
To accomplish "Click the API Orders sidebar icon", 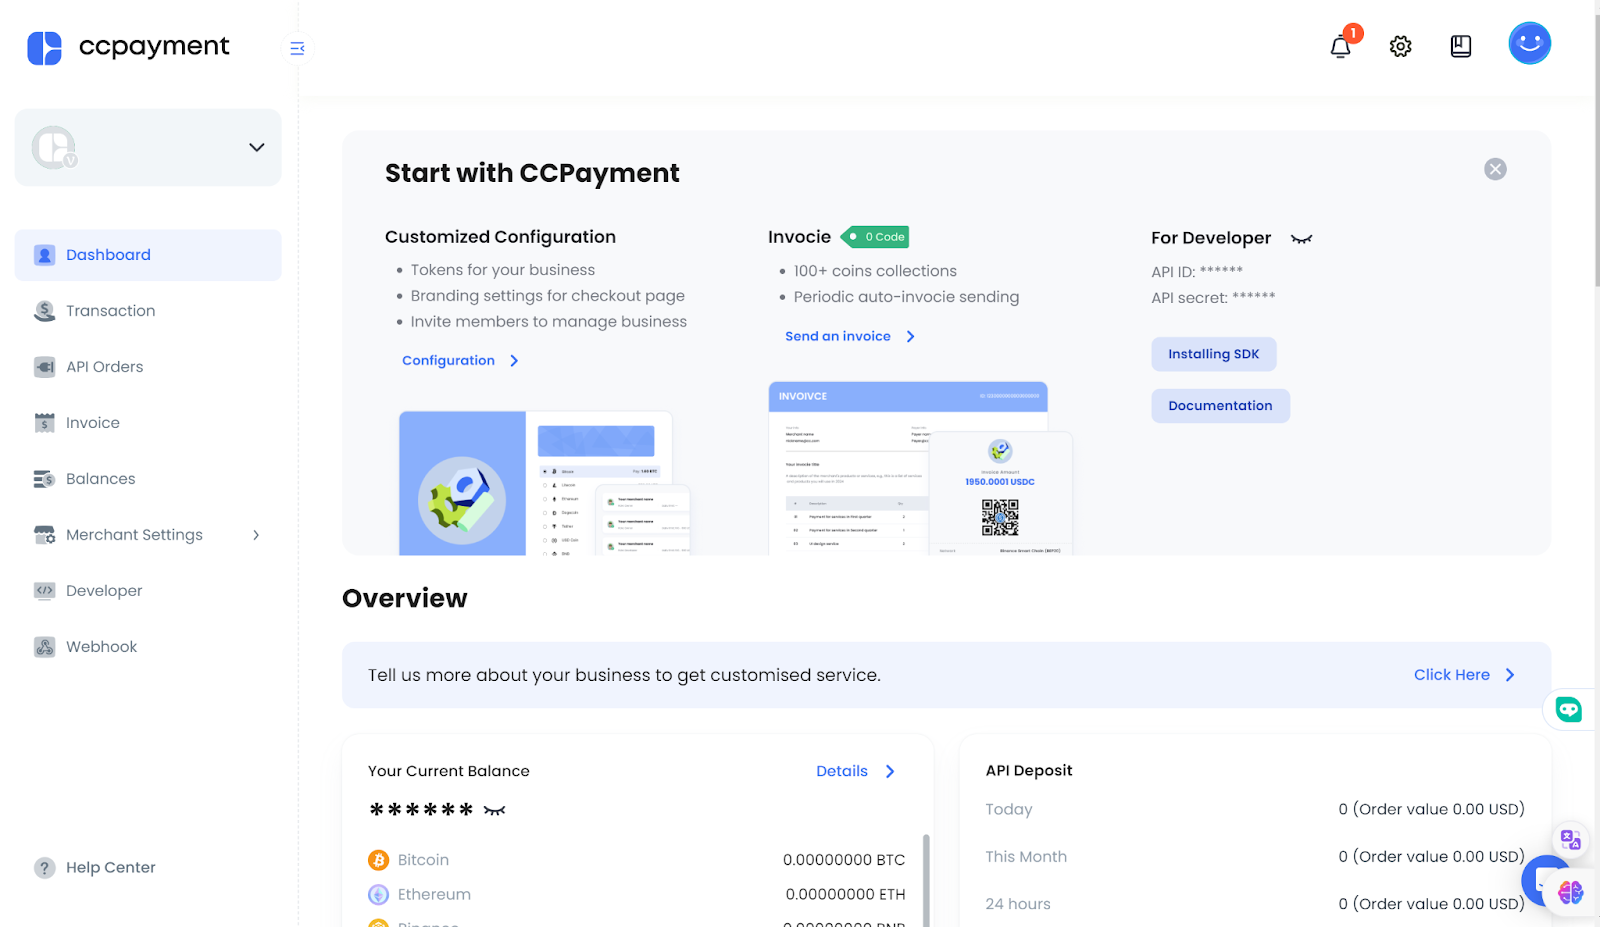I will coord(45,367).
